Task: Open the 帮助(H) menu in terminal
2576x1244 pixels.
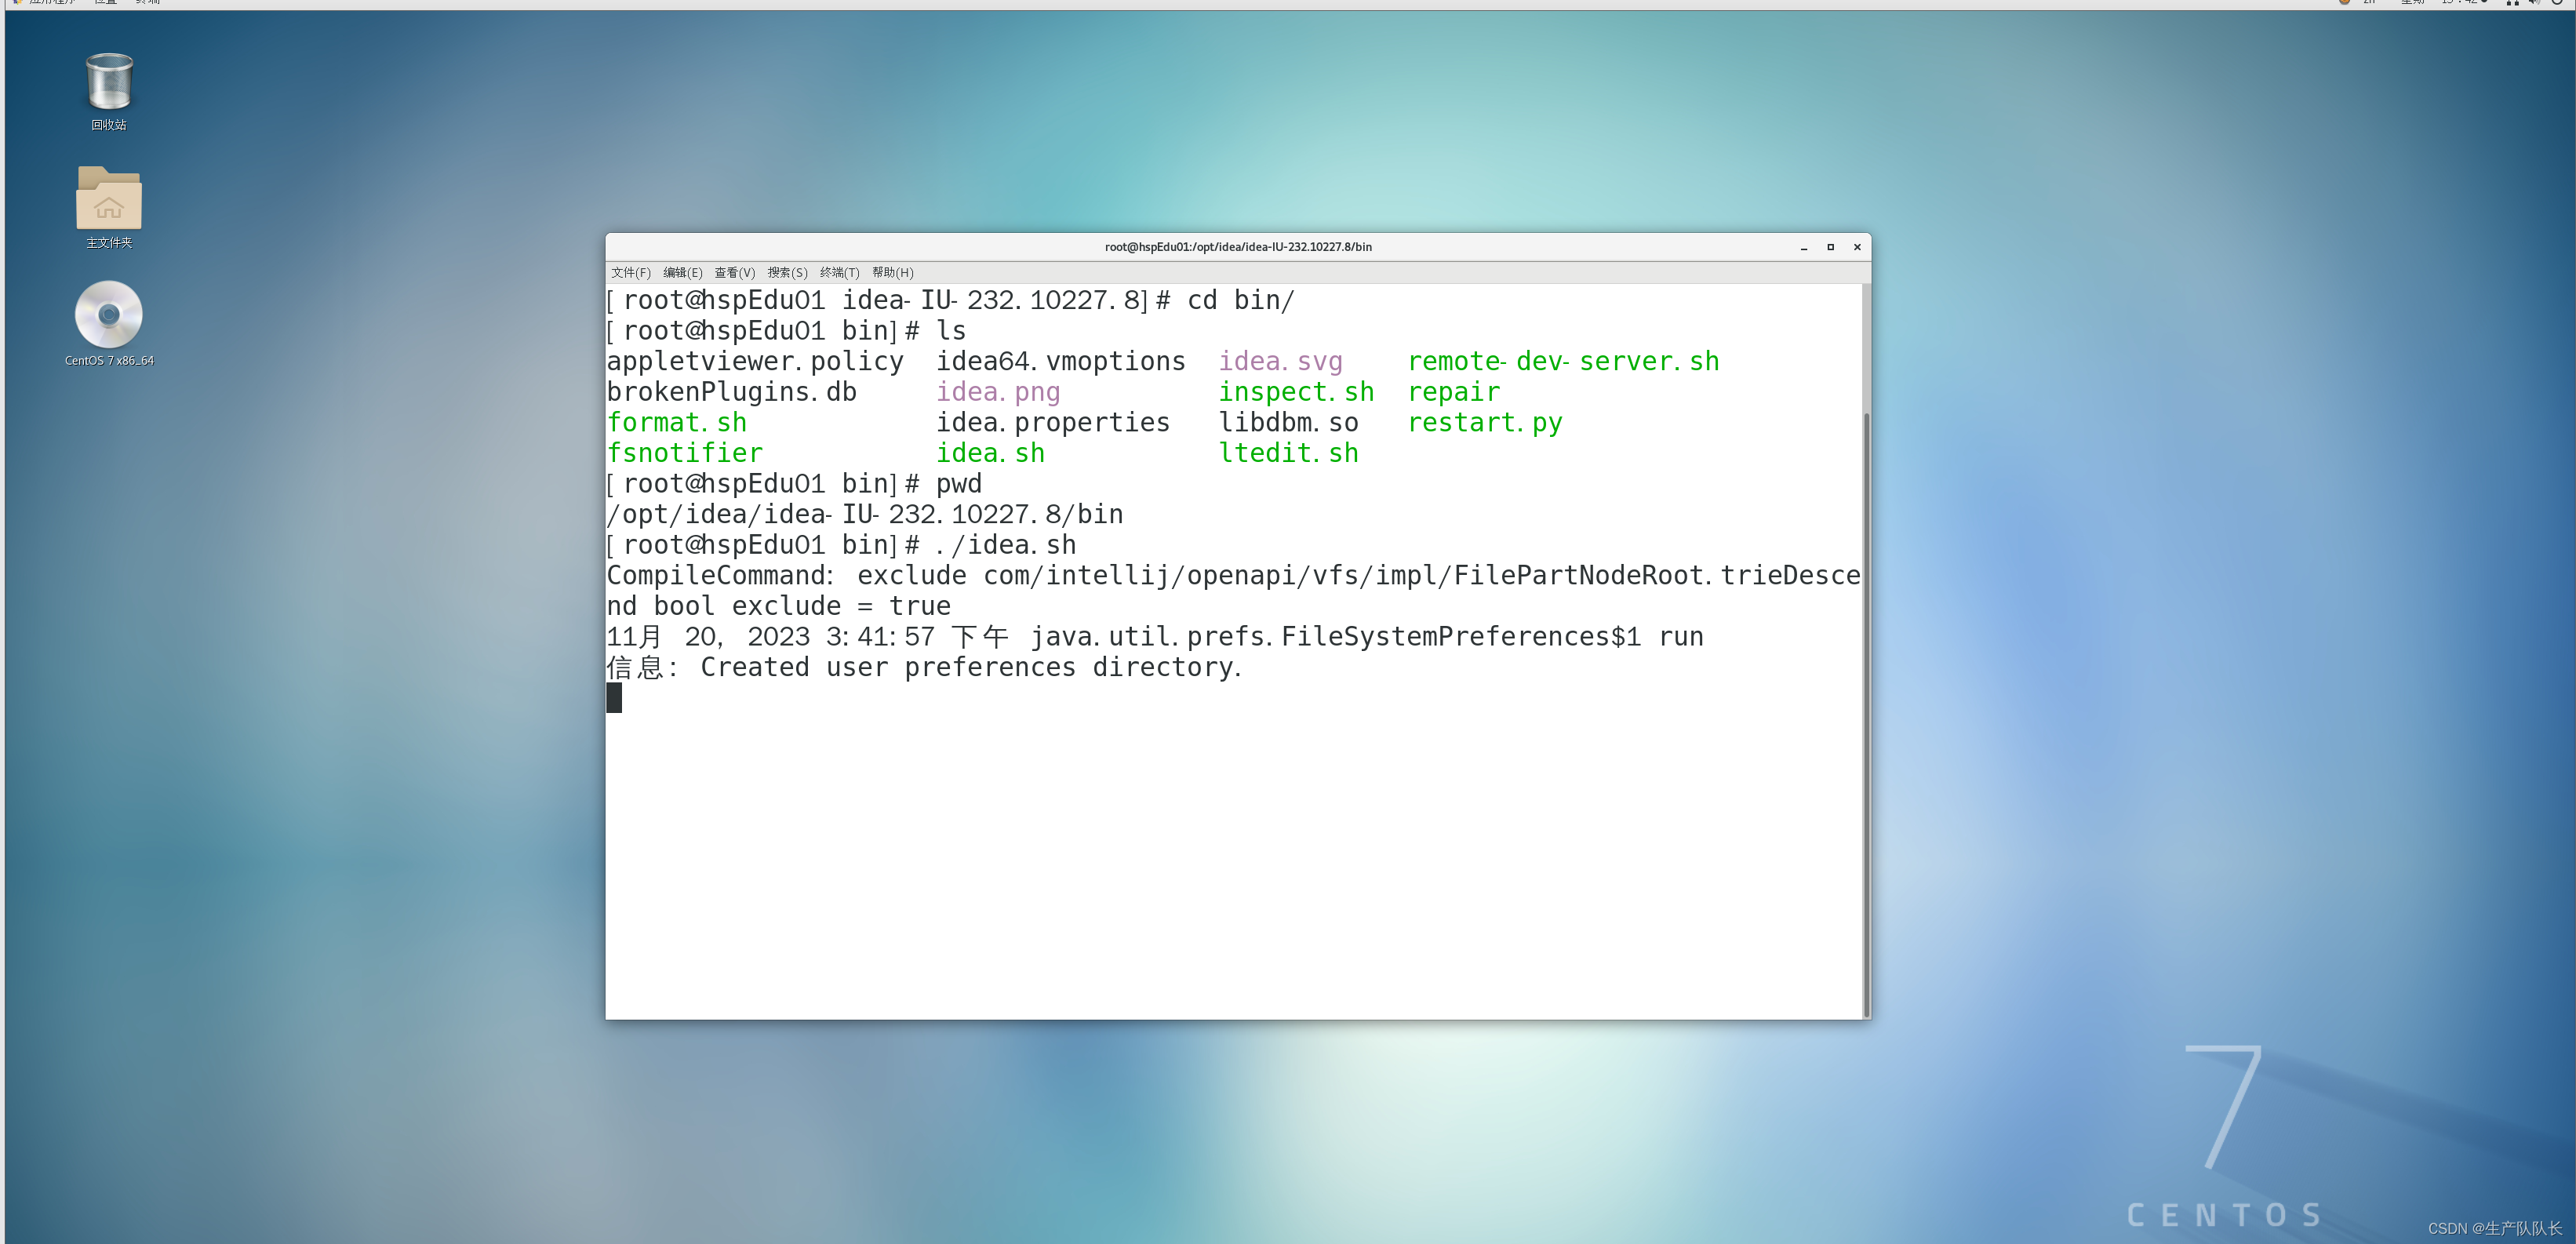Action: 893,273
